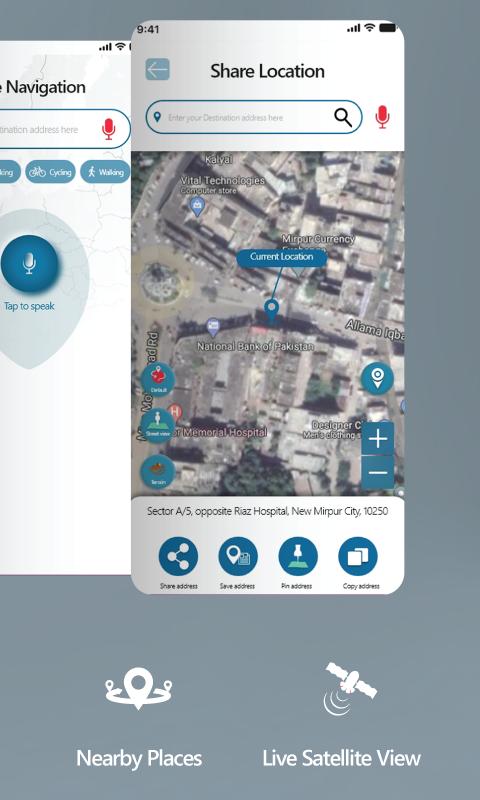The height and width of the screenshot is (800, 480).
Task: Tap the Live Satellite View satellite icon
Action: point(350,688)
